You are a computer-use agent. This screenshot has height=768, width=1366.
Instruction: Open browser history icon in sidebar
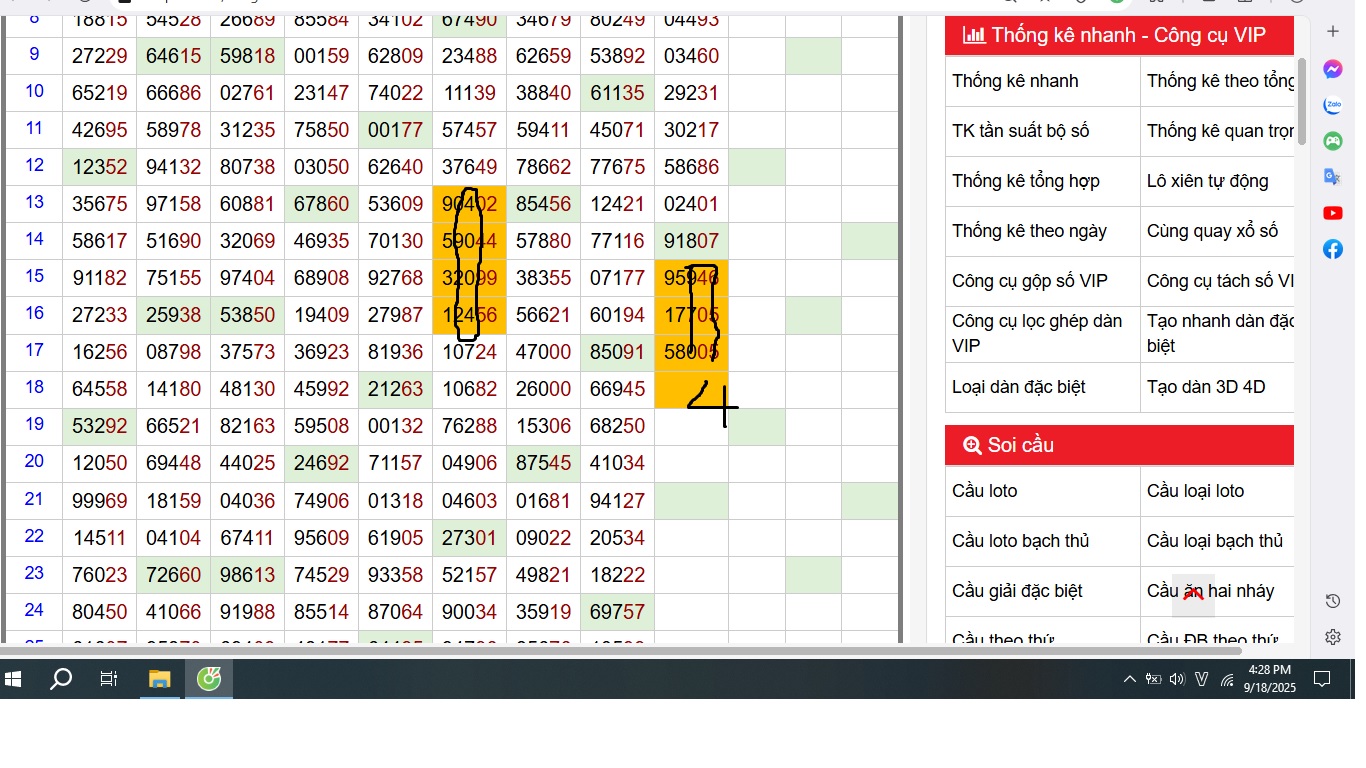click(x=1332, y=601)
